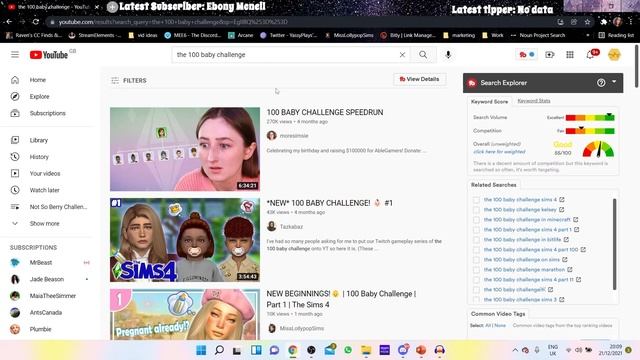Select All common video tags
This screenshot has height=360, width=640.
(488, 326)
